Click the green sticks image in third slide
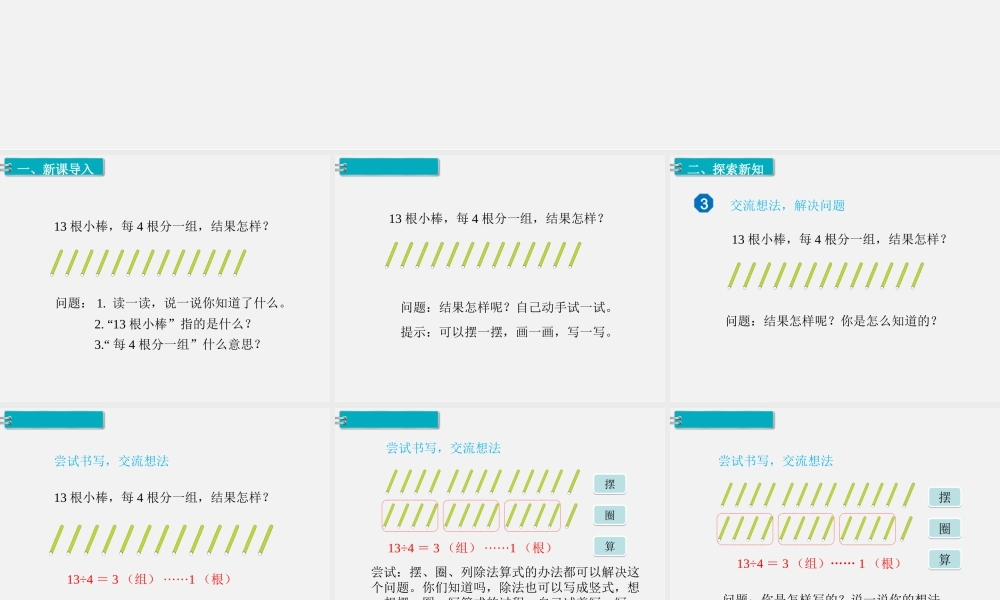1000x600 pixels. click(x=825, y=275)
